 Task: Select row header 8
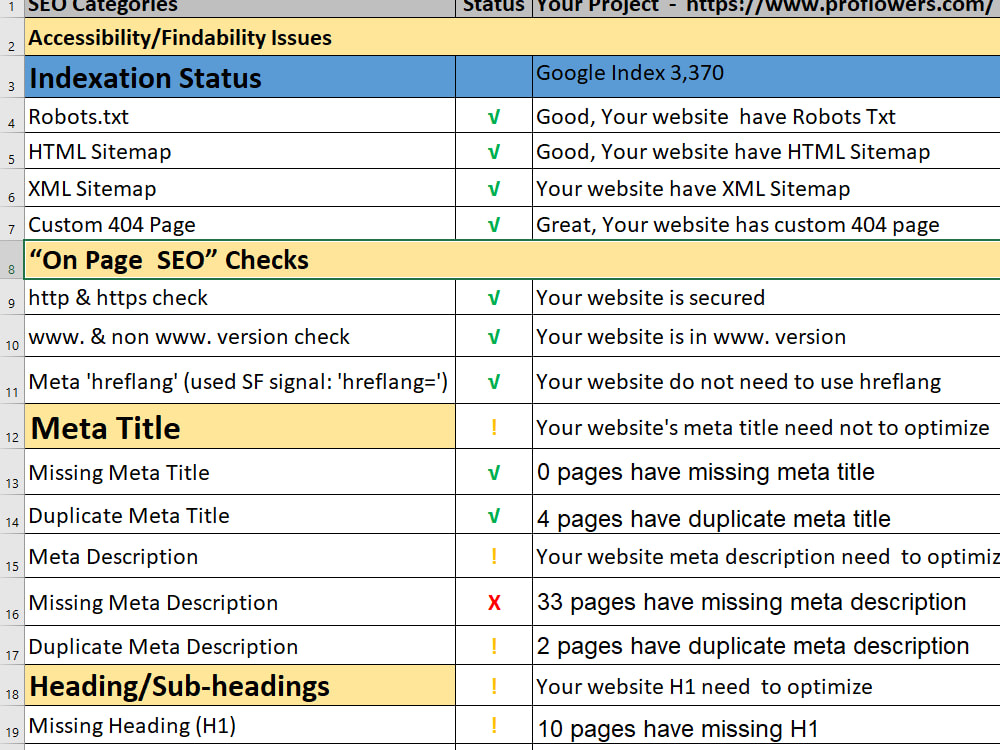click(11, 260)
